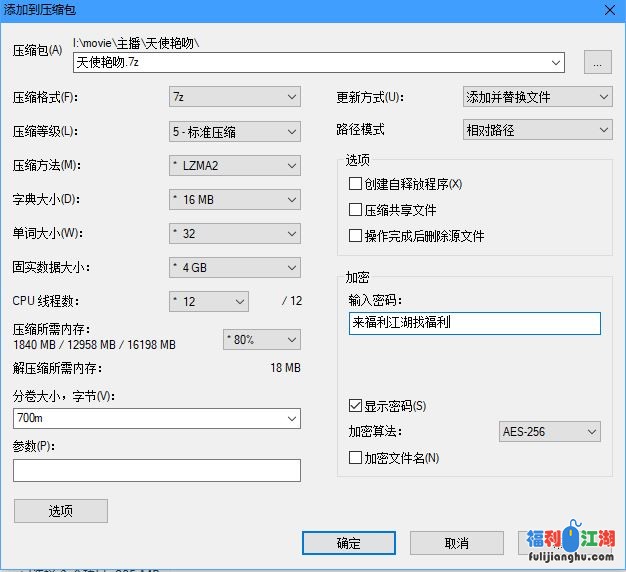Click the browse archive path button

tap(597, 63)
